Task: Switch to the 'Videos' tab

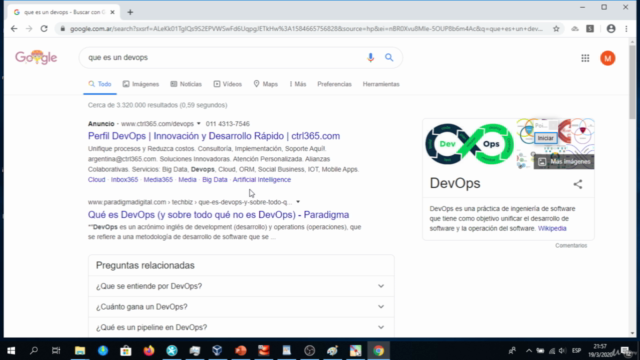Action: (x=227, y=84)
